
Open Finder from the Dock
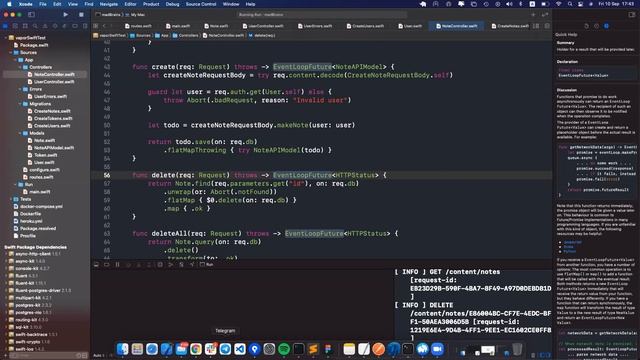[x=122, y=349]
